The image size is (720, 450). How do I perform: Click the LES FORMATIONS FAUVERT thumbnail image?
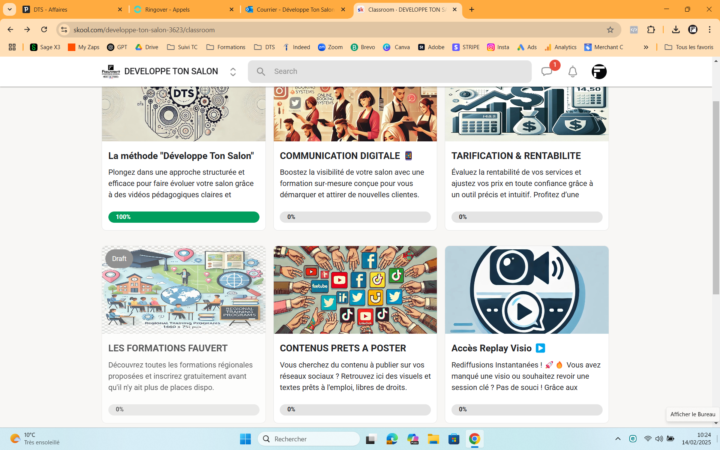[184, 290]
